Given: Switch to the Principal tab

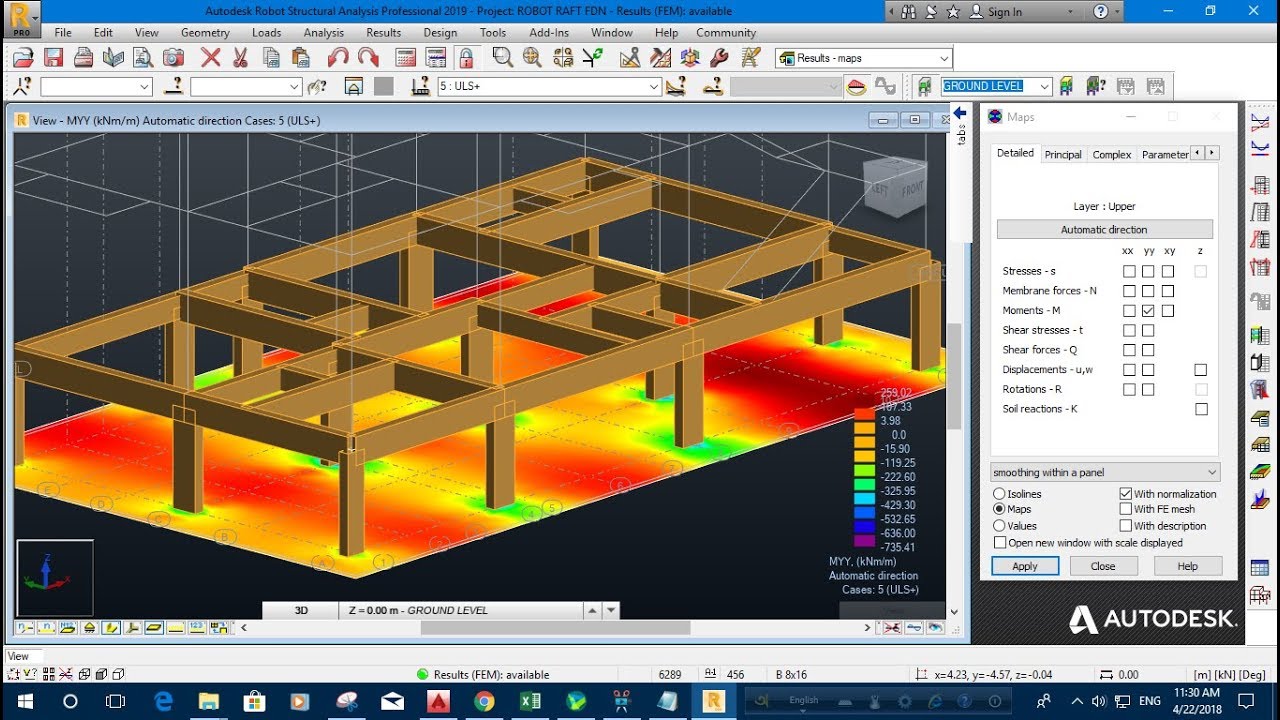Looking at the screenshot, I should (x=1062, y=154).
